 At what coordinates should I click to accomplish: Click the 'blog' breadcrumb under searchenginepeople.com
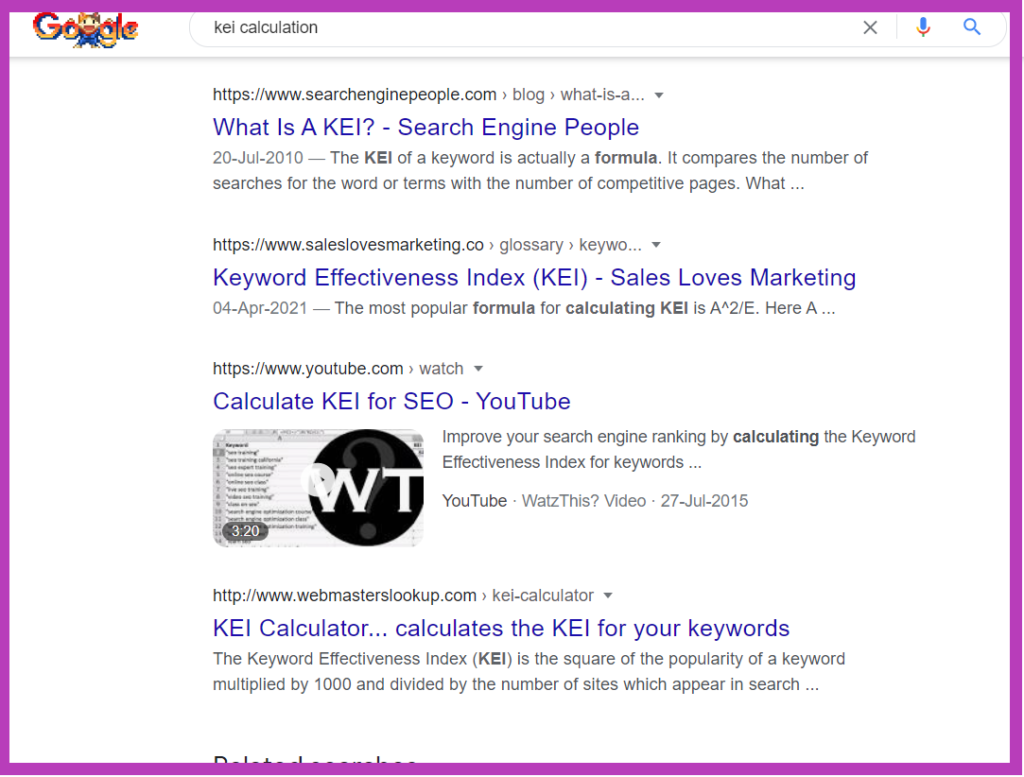click(x=528, y=94)
